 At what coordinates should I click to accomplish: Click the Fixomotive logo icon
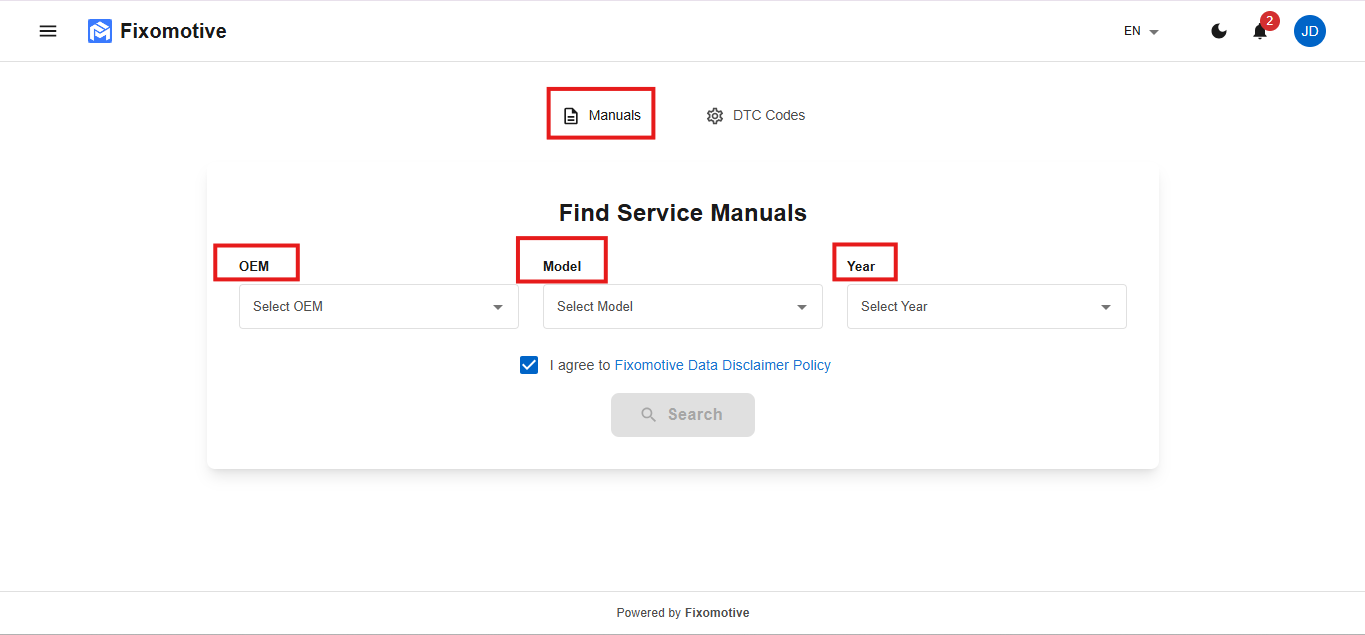click(x=100, y=31)
